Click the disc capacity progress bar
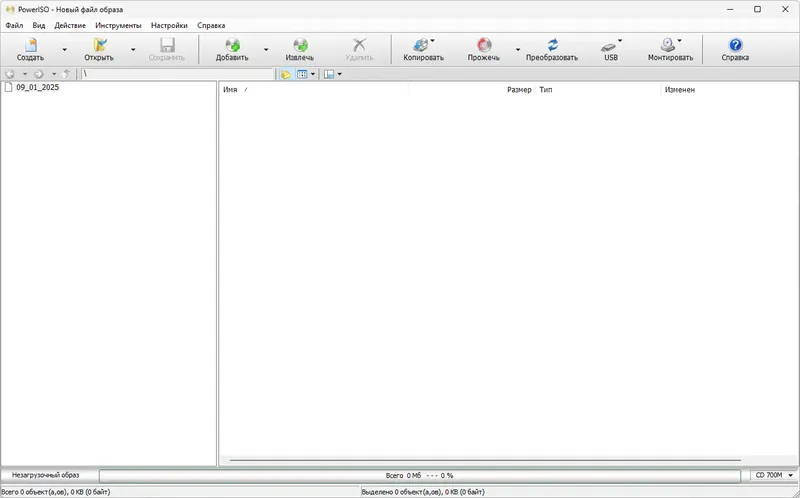Viewport: 800px width, 498px height. point(419,476)
